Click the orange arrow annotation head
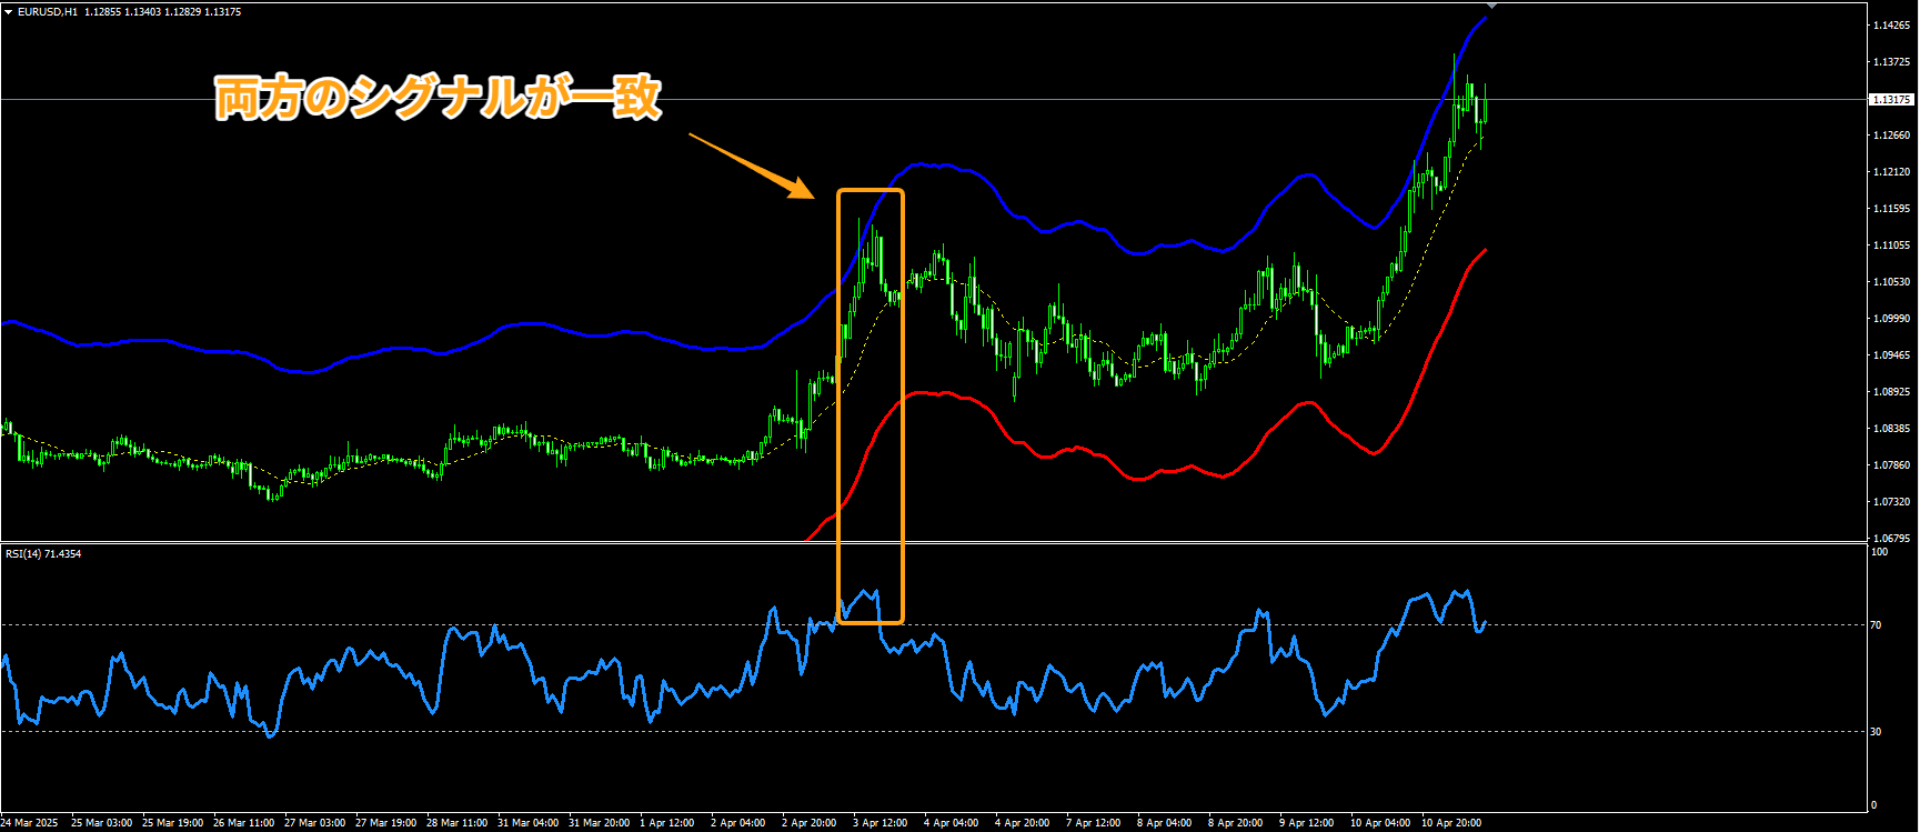Image resolution: width=1920 pixels, height=832 pixels. [x=803, y=189]
